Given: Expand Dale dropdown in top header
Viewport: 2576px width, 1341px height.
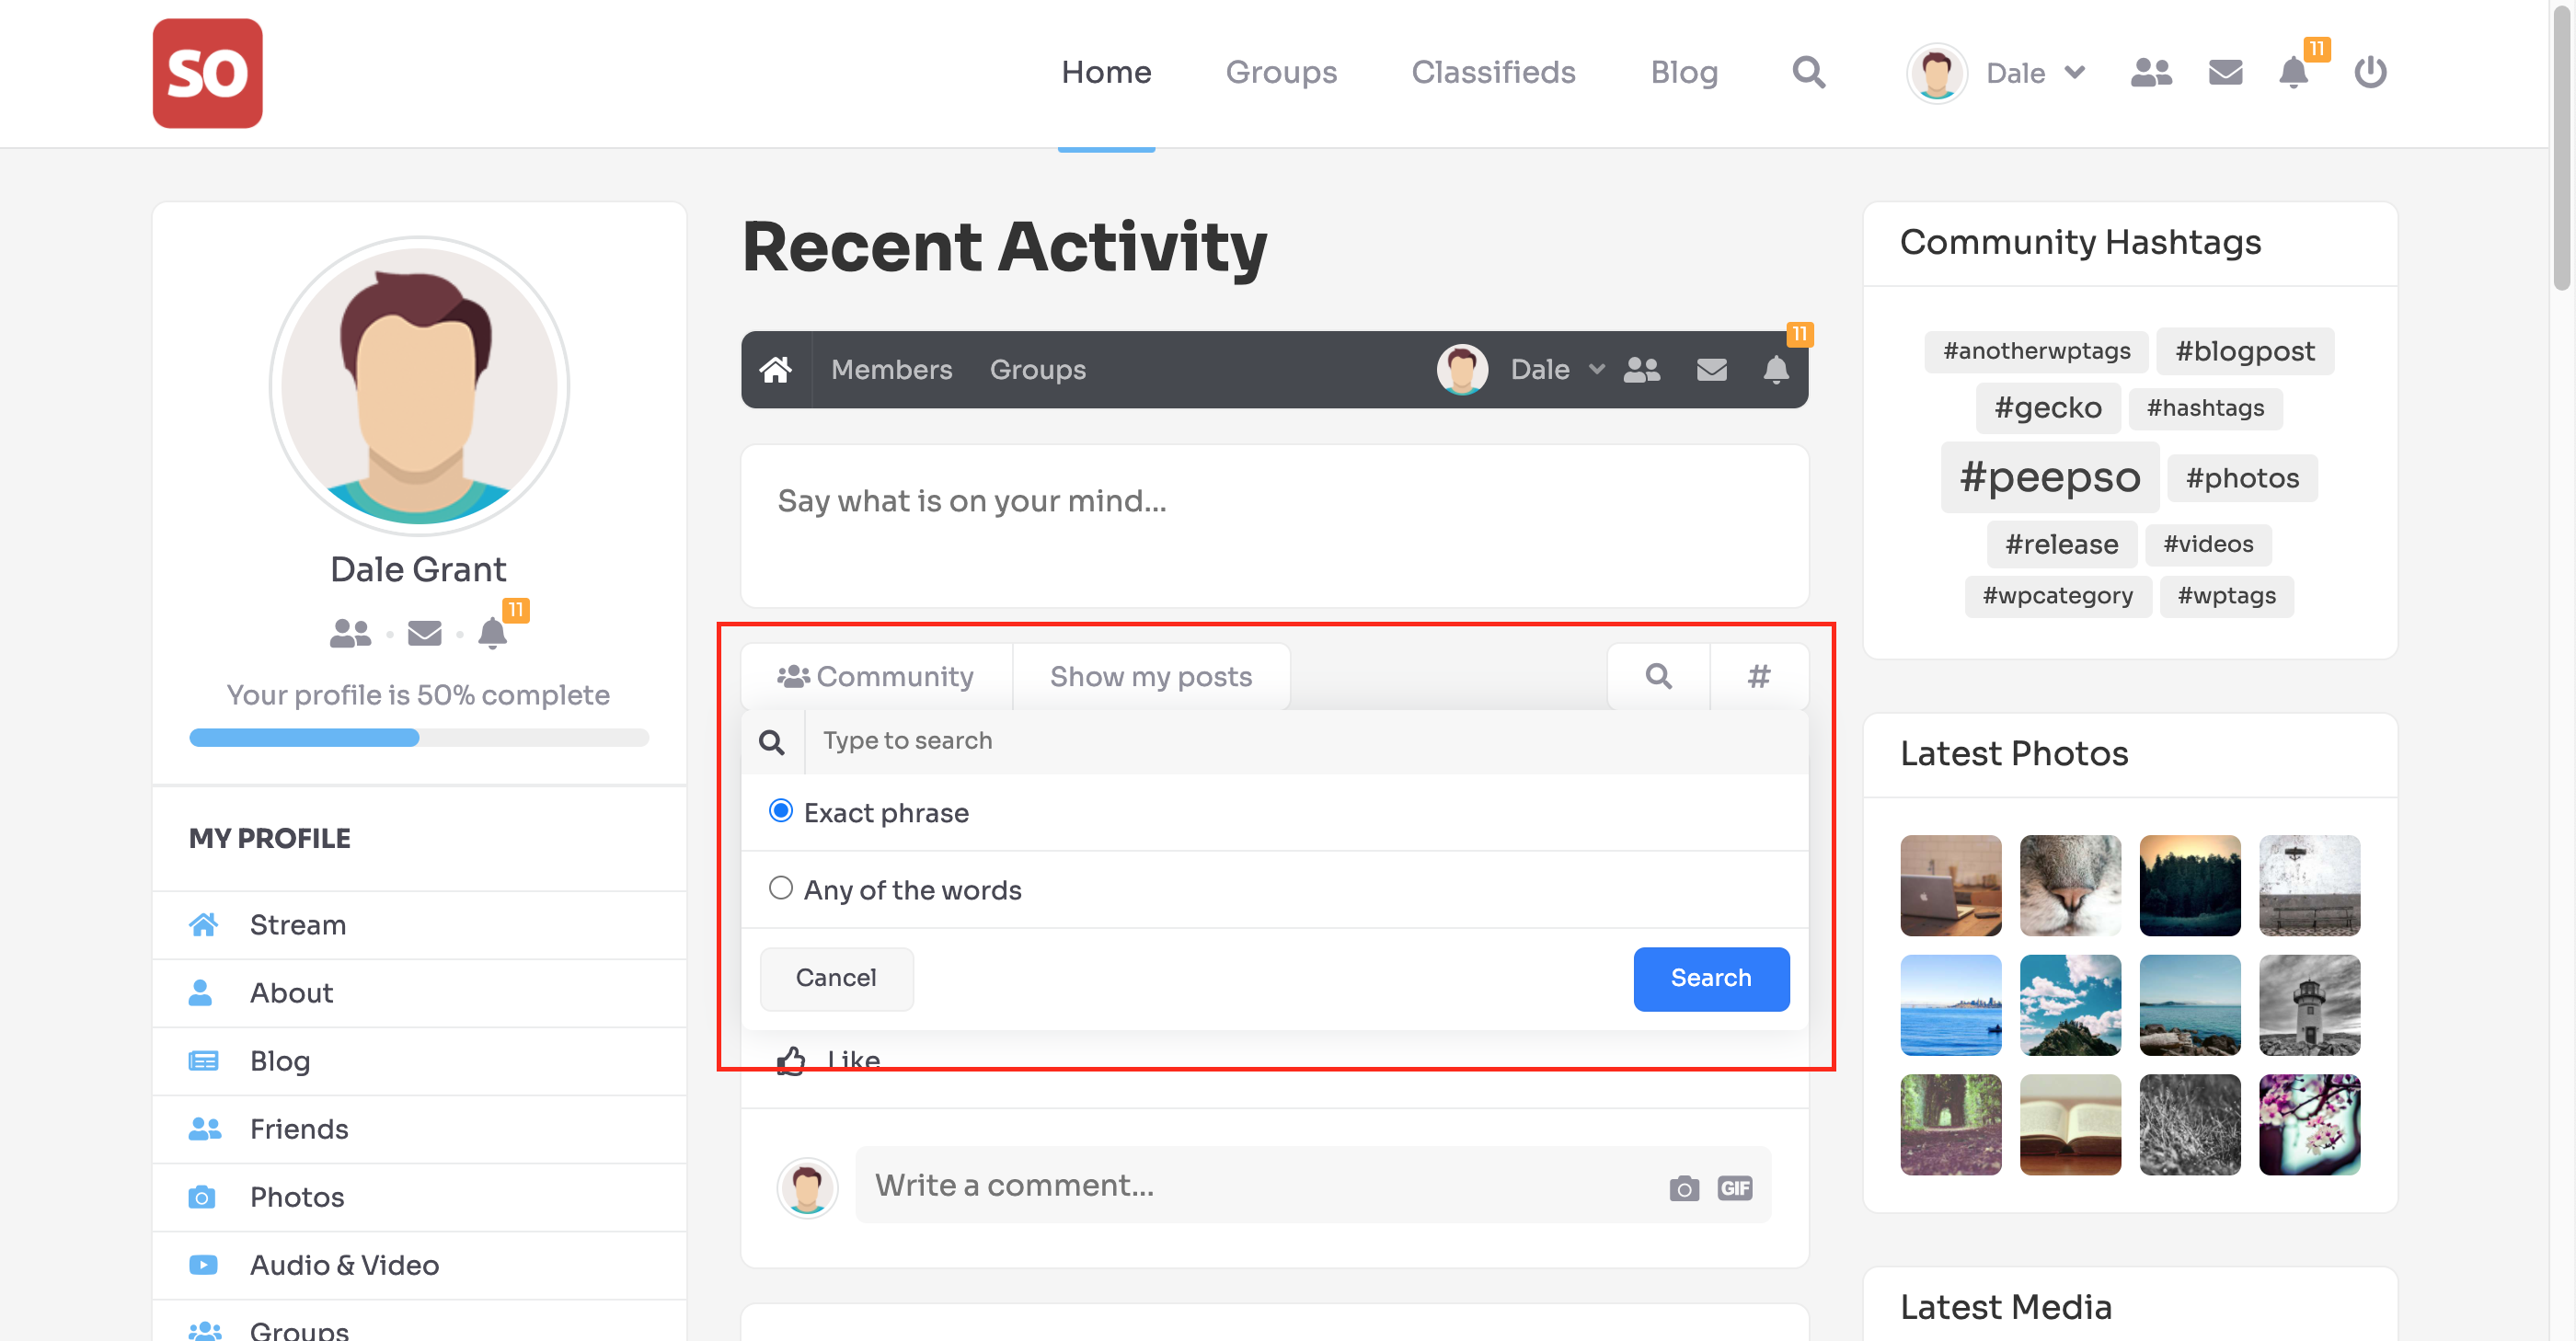Looking at the screenshot, I should coord(2075,73).
